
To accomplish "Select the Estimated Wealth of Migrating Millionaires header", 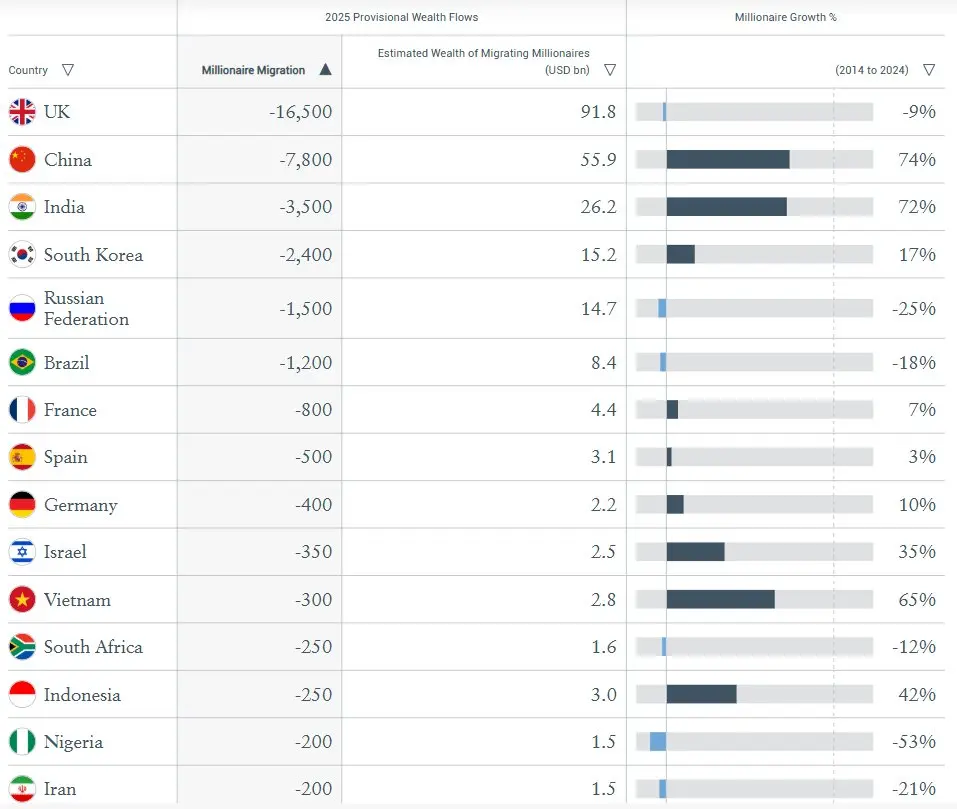I will [483, 62].
